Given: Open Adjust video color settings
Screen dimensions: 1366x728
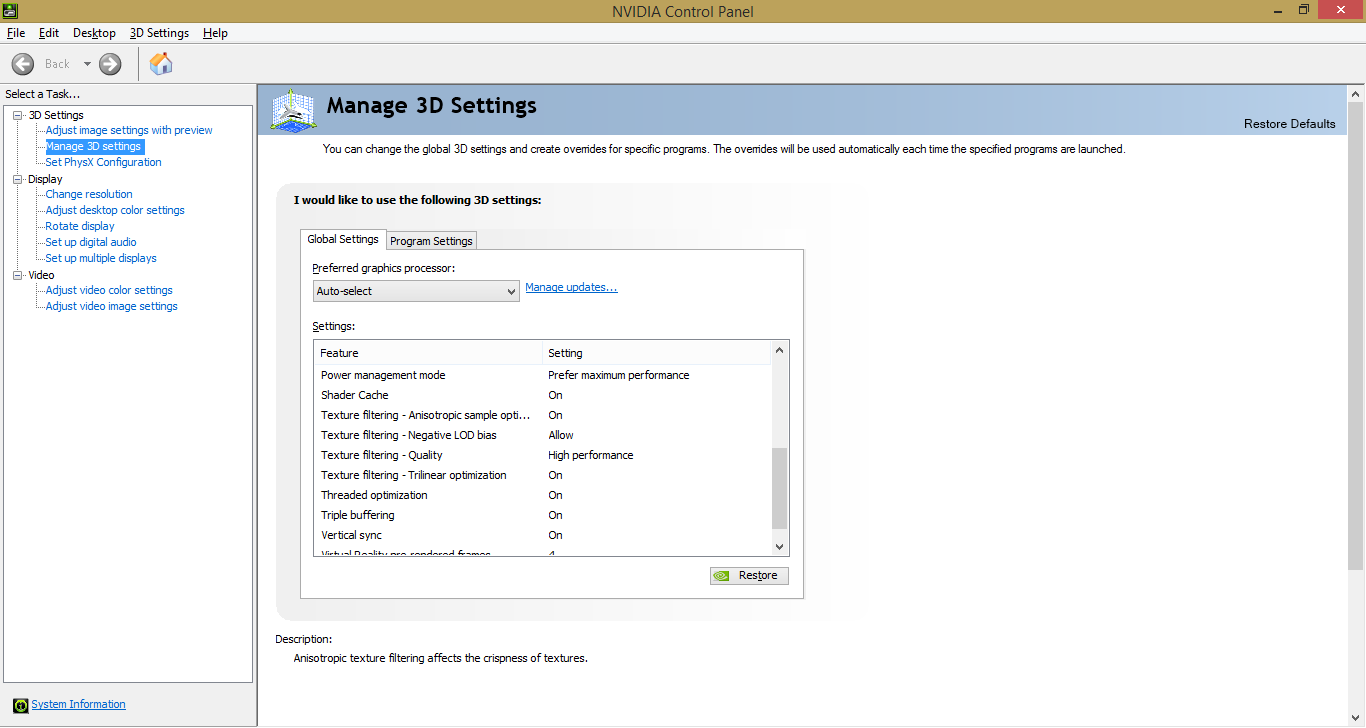Looking at the screenshot, I should coord(109,290).
